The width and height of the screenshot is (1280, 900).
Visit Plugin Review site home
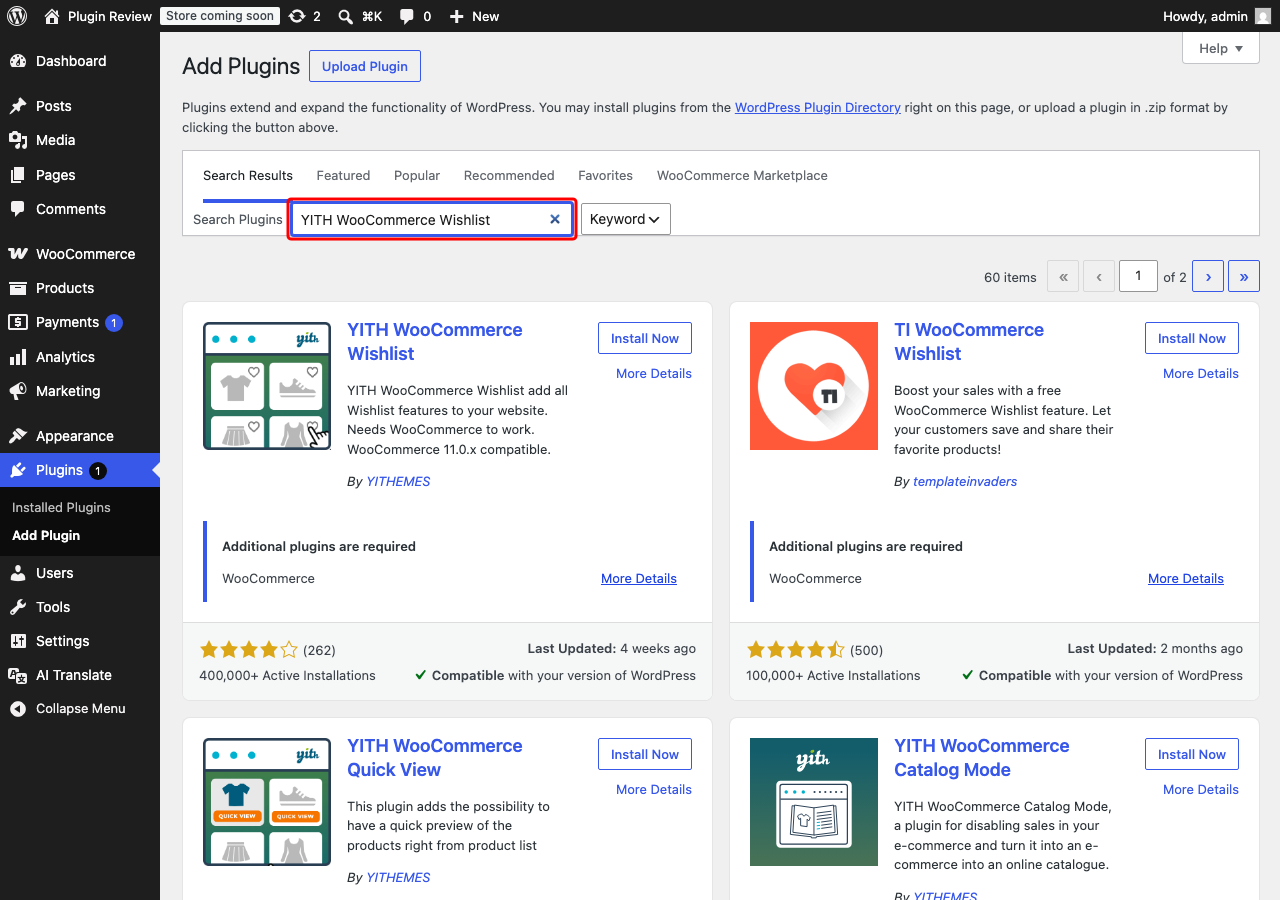click(x=98, y=16)
